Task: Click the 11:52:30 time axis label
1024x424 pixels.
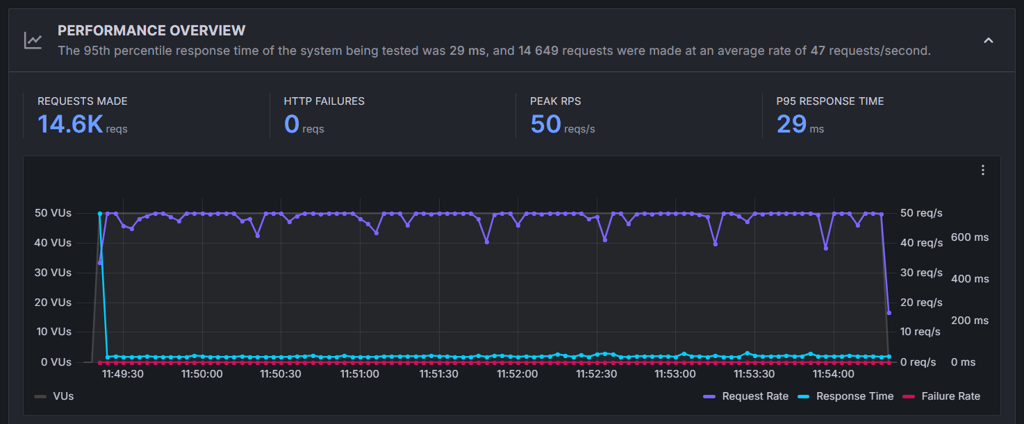Action: coord(596,374)
